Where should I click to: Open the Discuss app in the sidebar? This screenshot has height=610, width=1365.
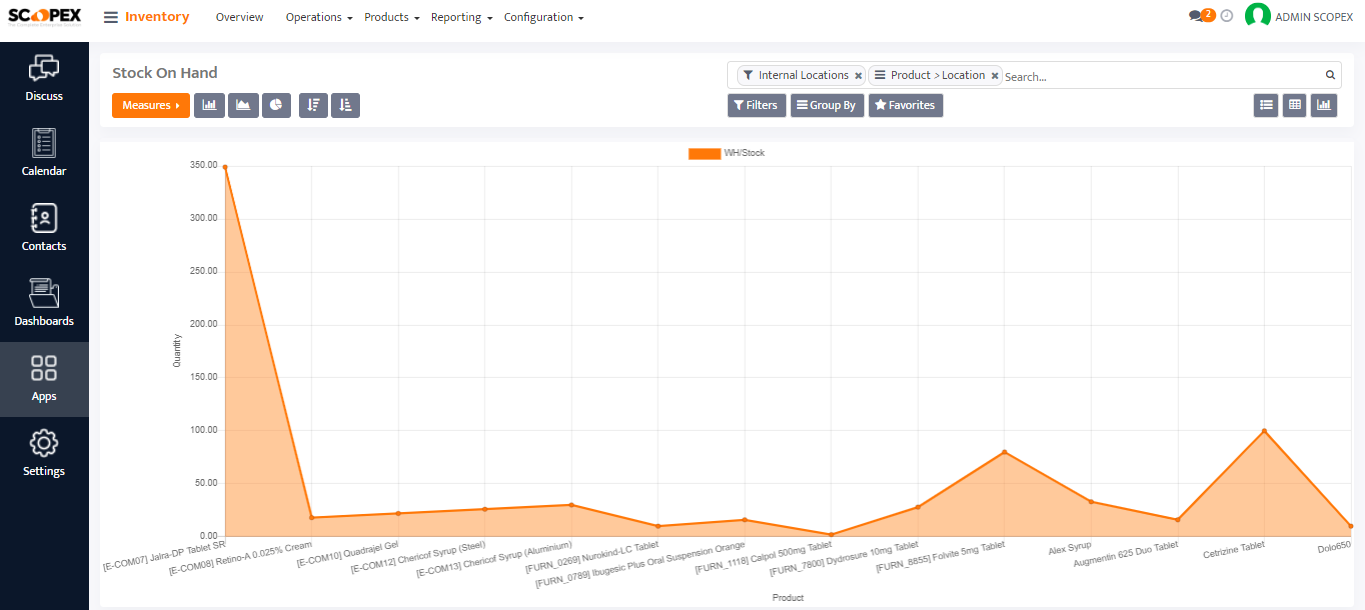coord(44,79)
